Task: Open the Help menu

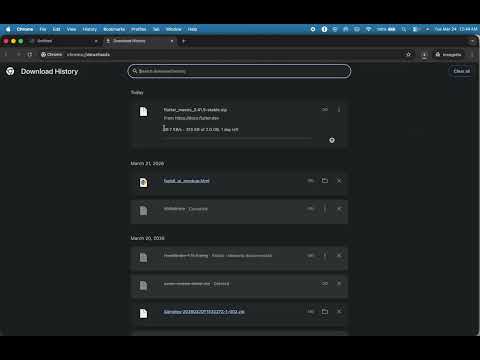Action: [192, 29]
